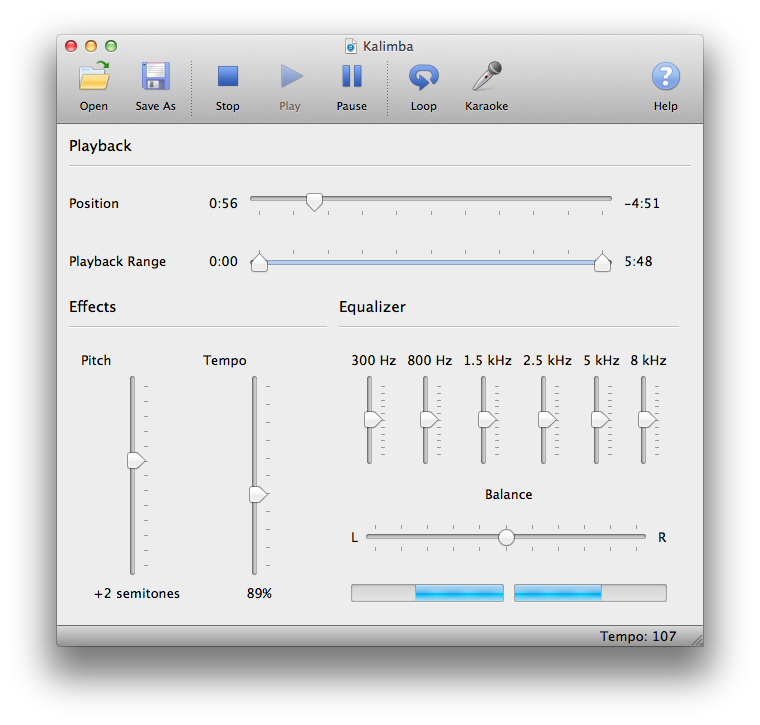Minimize window with yellow button
The width and height of the screenshot is (760, 725).
tap(91, 46)
